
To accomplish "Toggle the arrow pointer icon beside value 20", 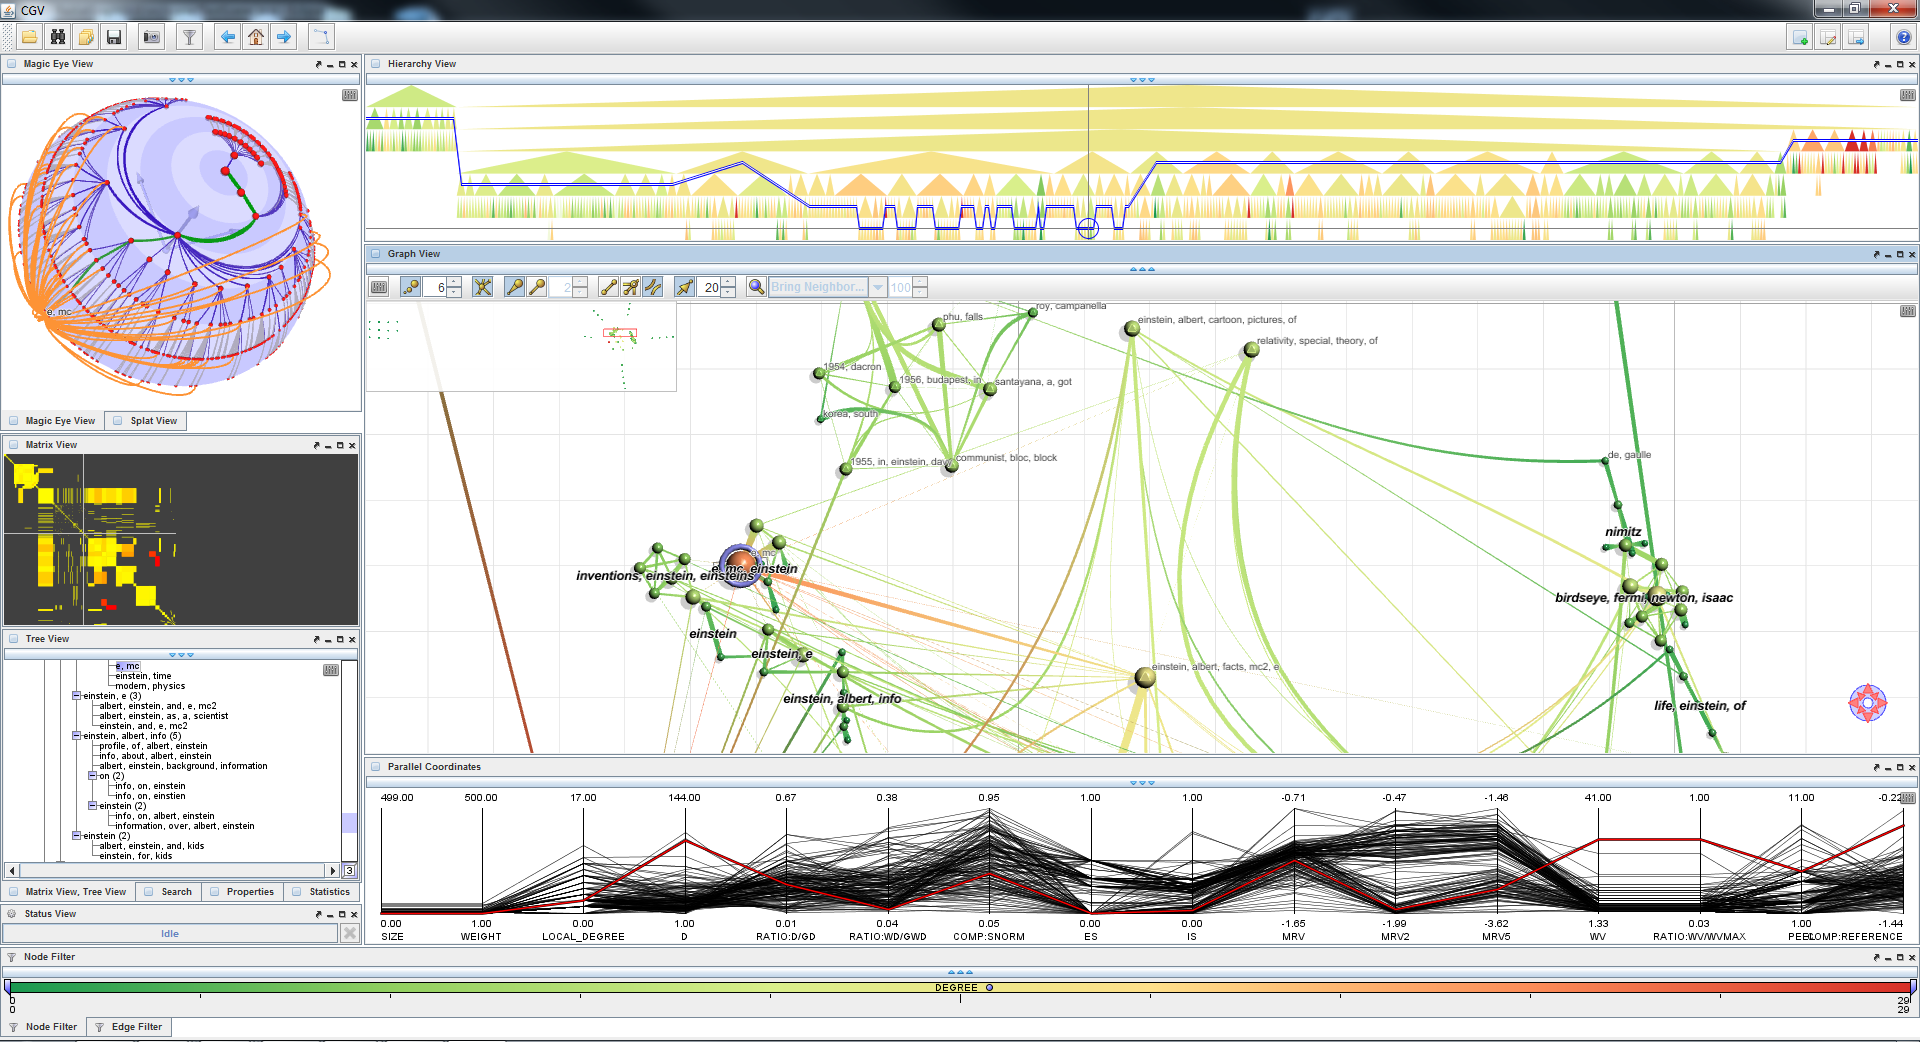I will [685, 287].
